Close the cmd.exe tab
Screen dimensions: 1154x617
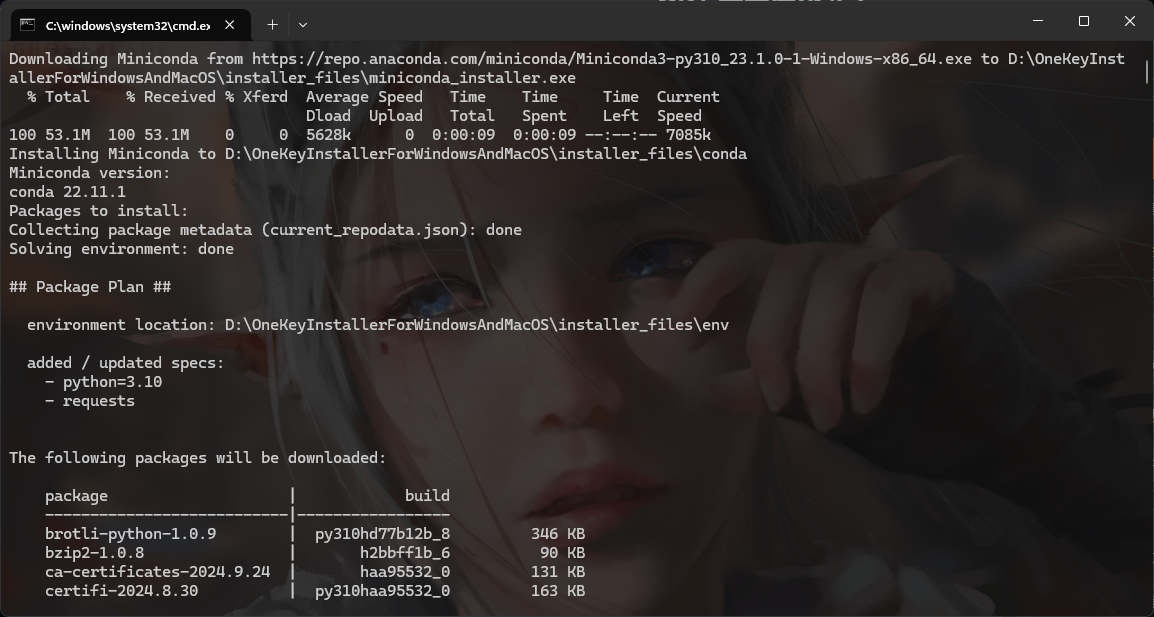230,25
